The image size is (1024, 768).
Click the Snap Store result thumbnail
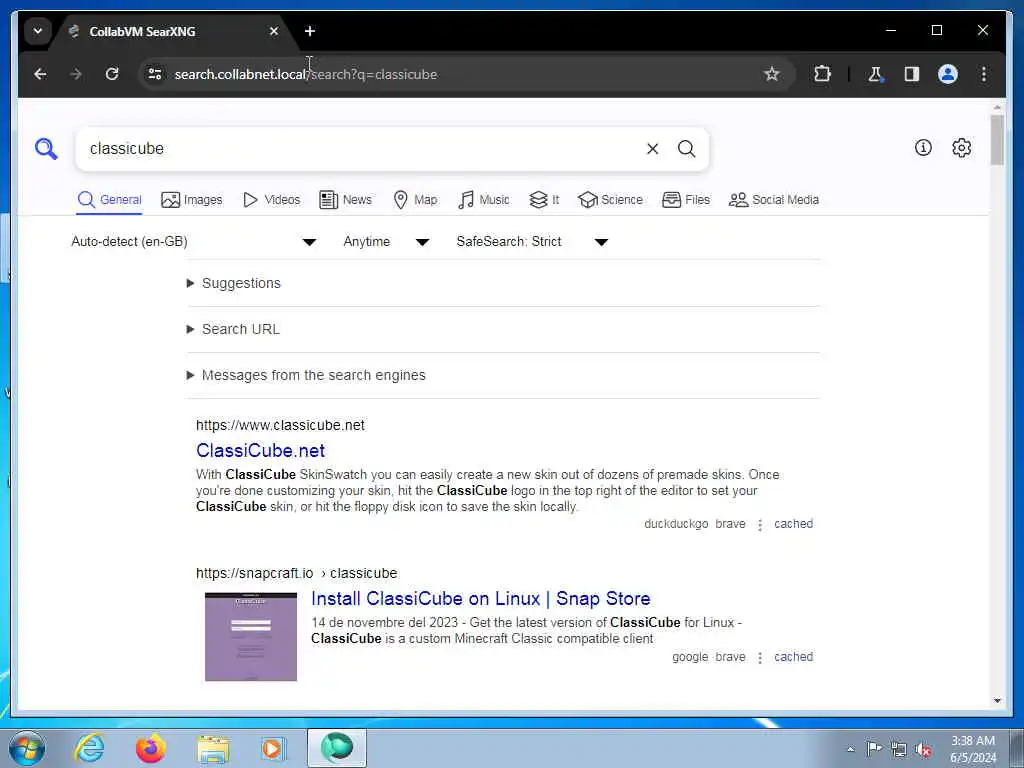click(x=251, y=637)
